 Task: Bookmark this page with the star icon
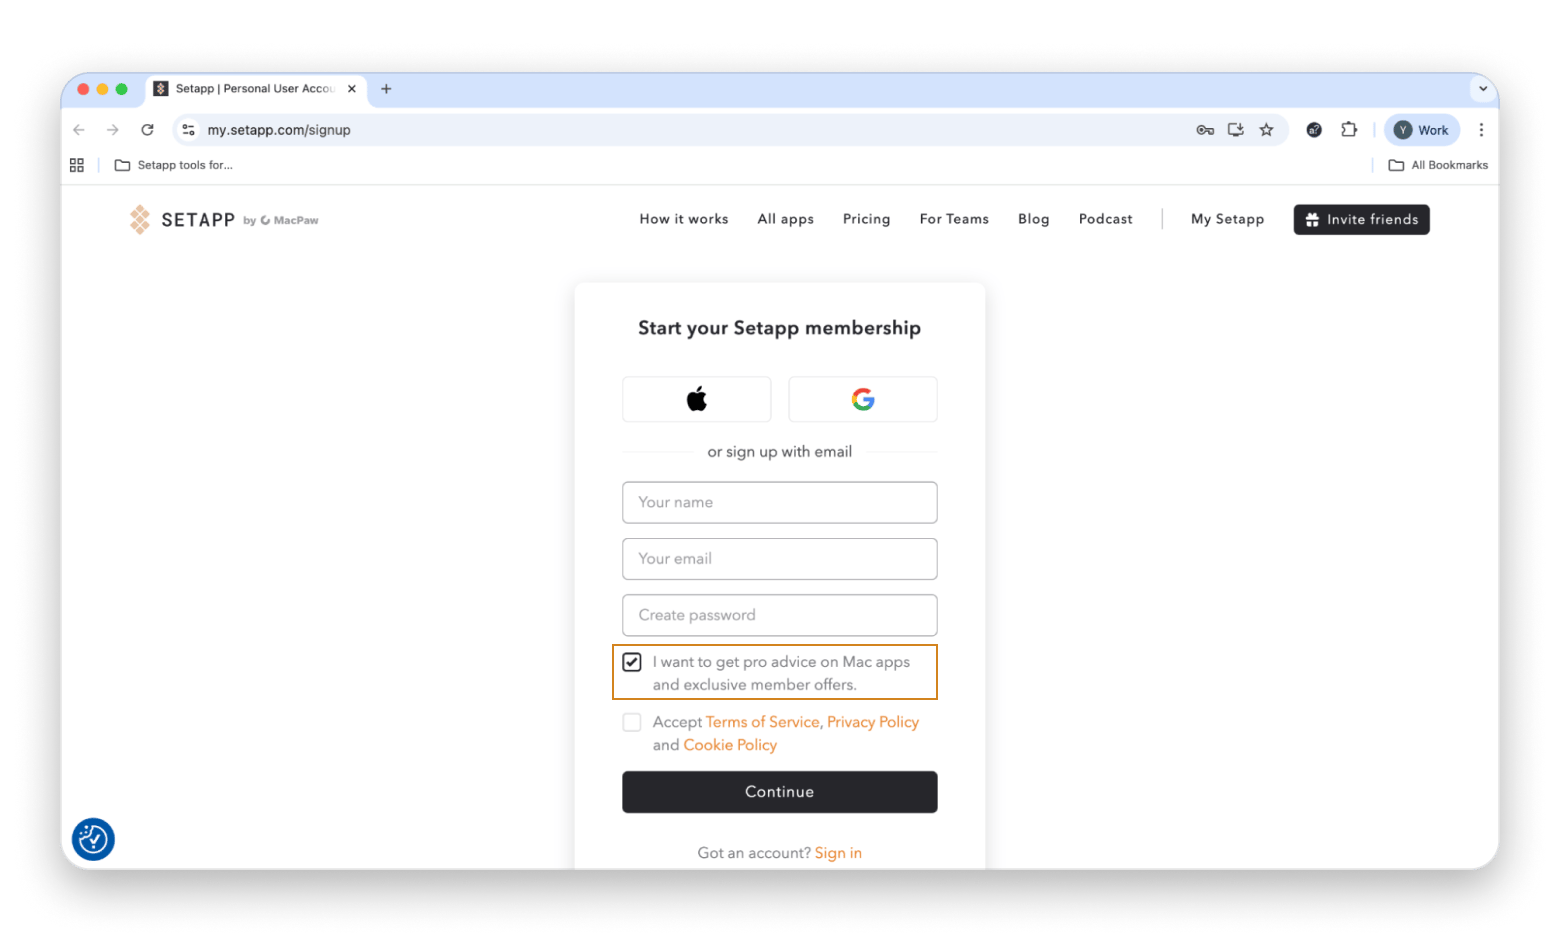coord(1267,130)
